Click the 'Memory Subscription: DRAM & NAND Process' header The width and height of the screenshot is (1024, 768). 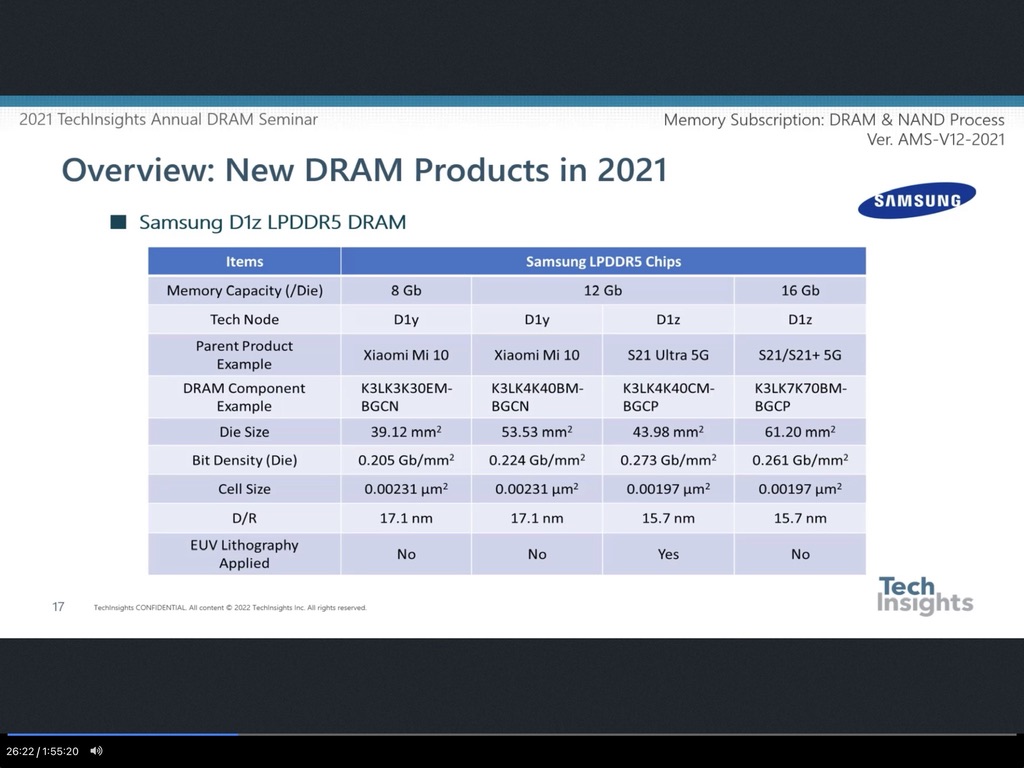coord(834,120)
